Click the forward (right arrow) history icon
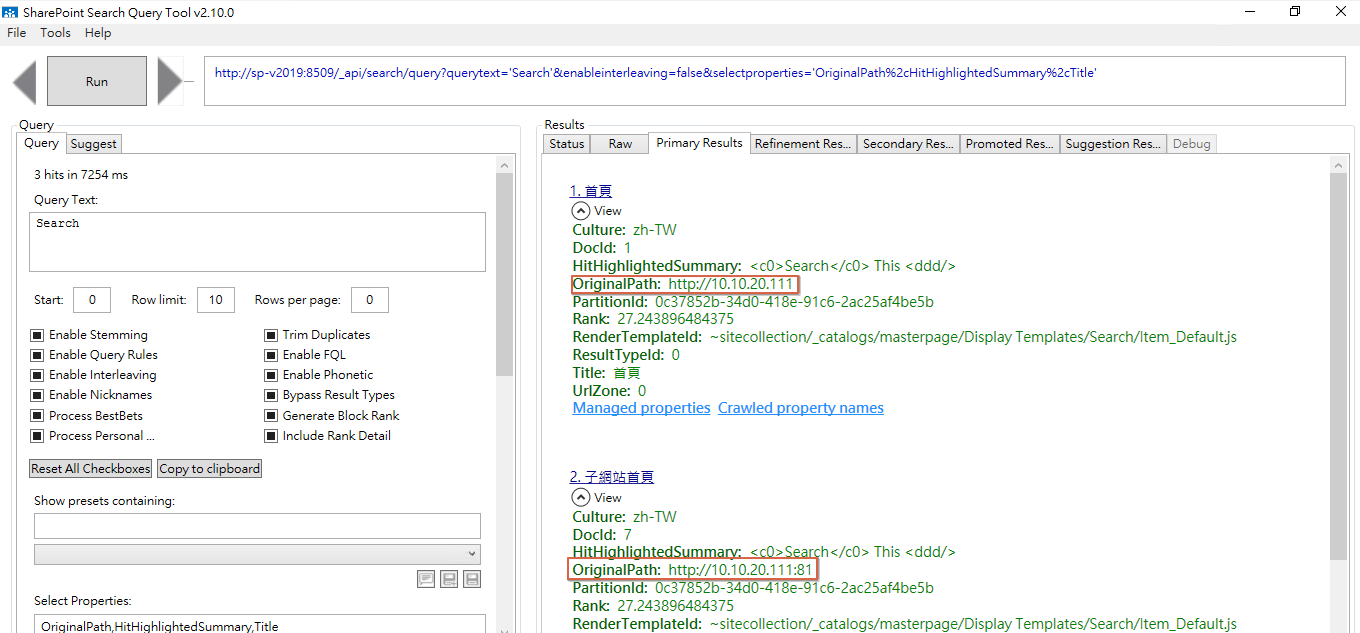 click(x=170, y=81)
